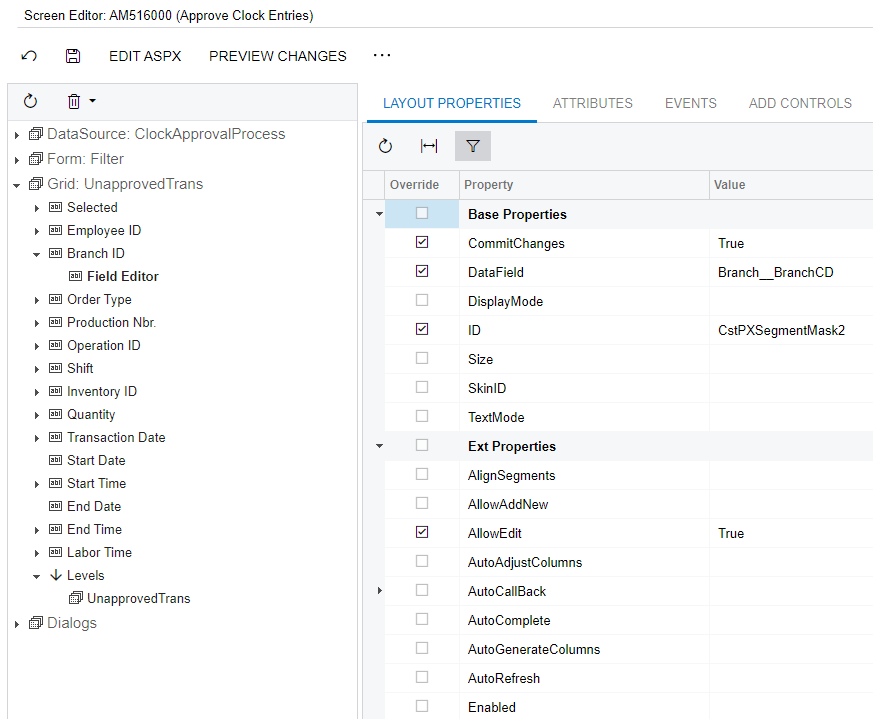Click the field icon beside Selected
873x719 pixels.
coord(55,207)
